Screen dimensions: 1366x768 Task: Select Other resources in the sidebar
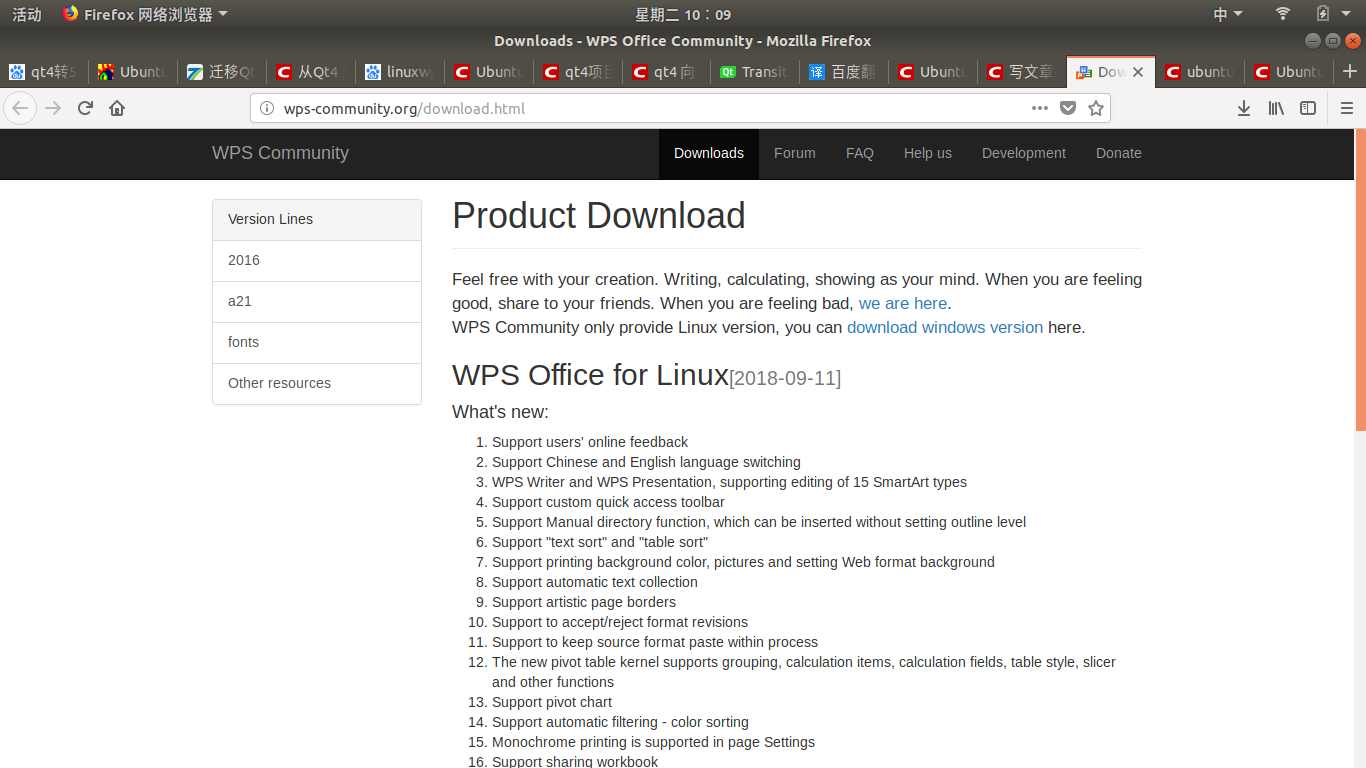(317, 383)
